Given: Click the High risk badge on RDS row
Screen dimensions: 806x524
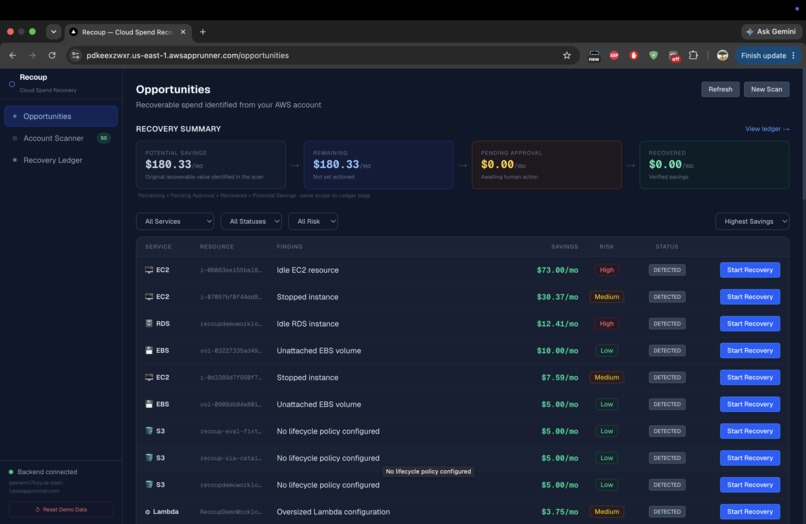Looking at the screenshot, I should [607, 324].
